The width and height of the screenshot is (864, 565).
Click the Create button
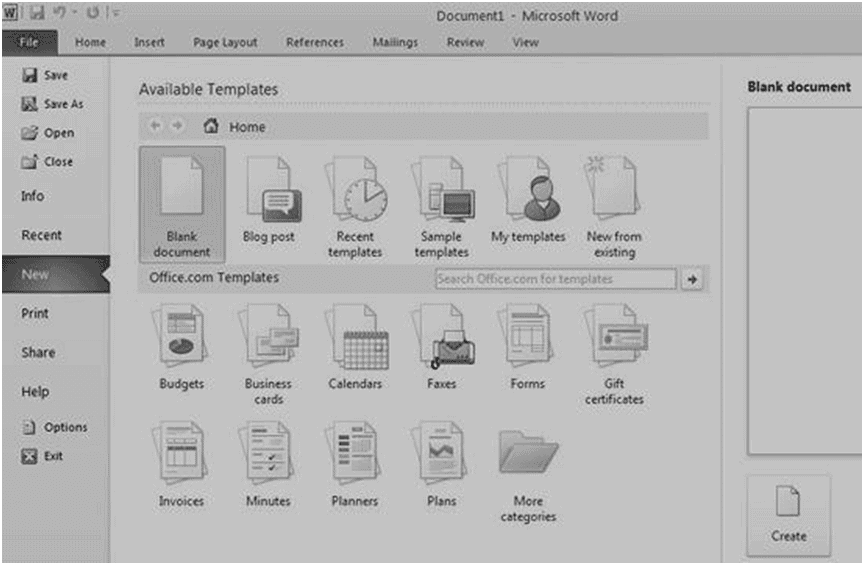788,514
